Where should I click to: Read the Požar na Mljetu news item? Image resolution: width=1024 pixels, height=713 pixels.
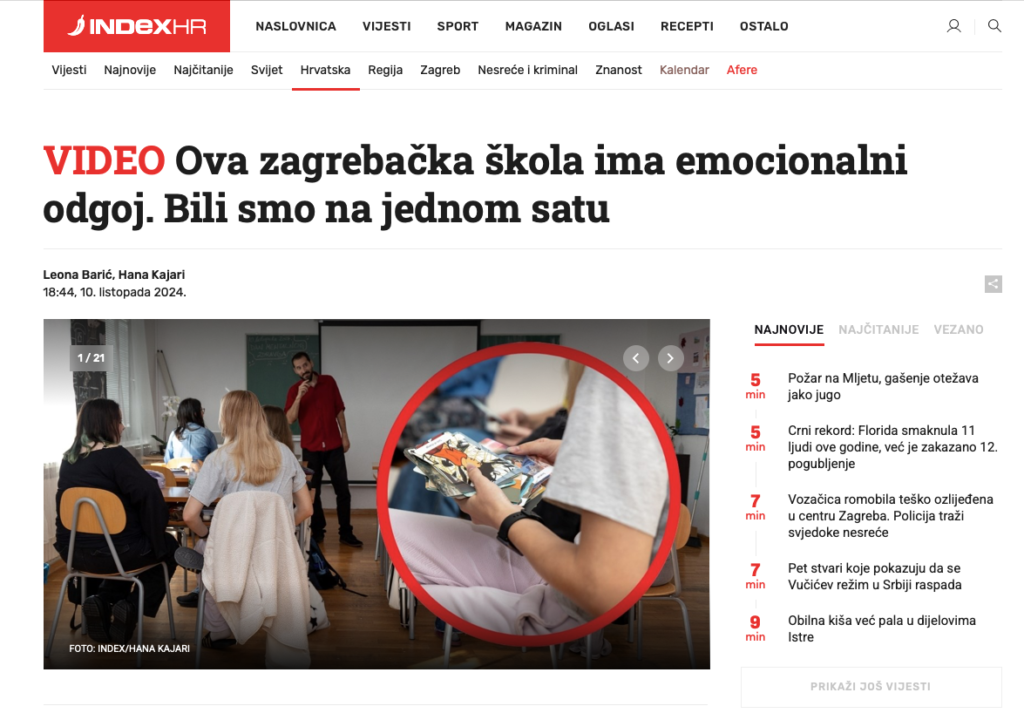coord(883,387)
